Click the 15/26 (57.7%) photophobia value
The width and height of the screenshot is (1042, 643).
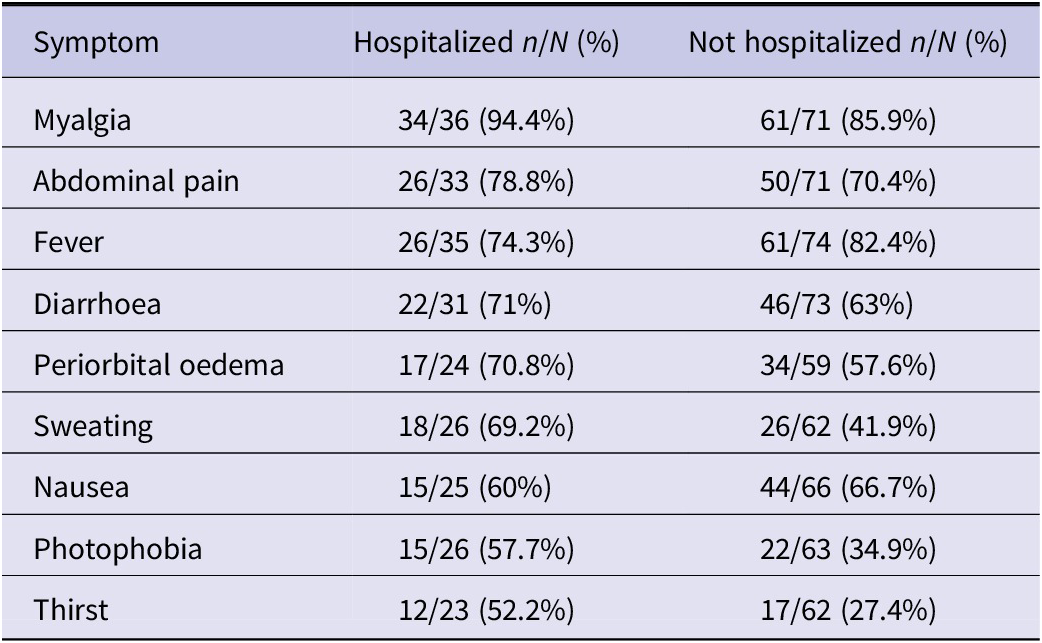(x=486, y=549)
